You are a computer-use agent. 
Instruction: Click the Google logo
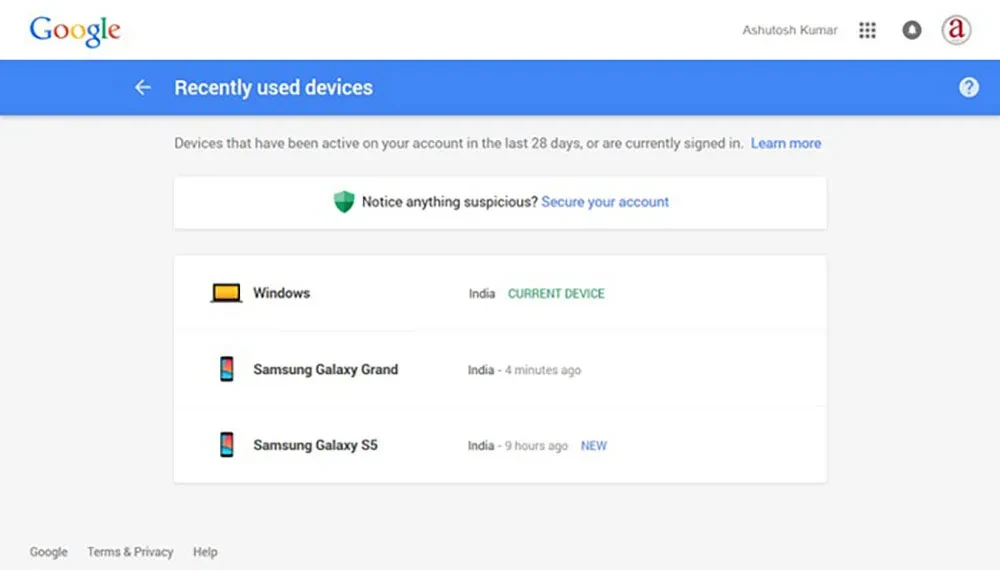[75, 31]
